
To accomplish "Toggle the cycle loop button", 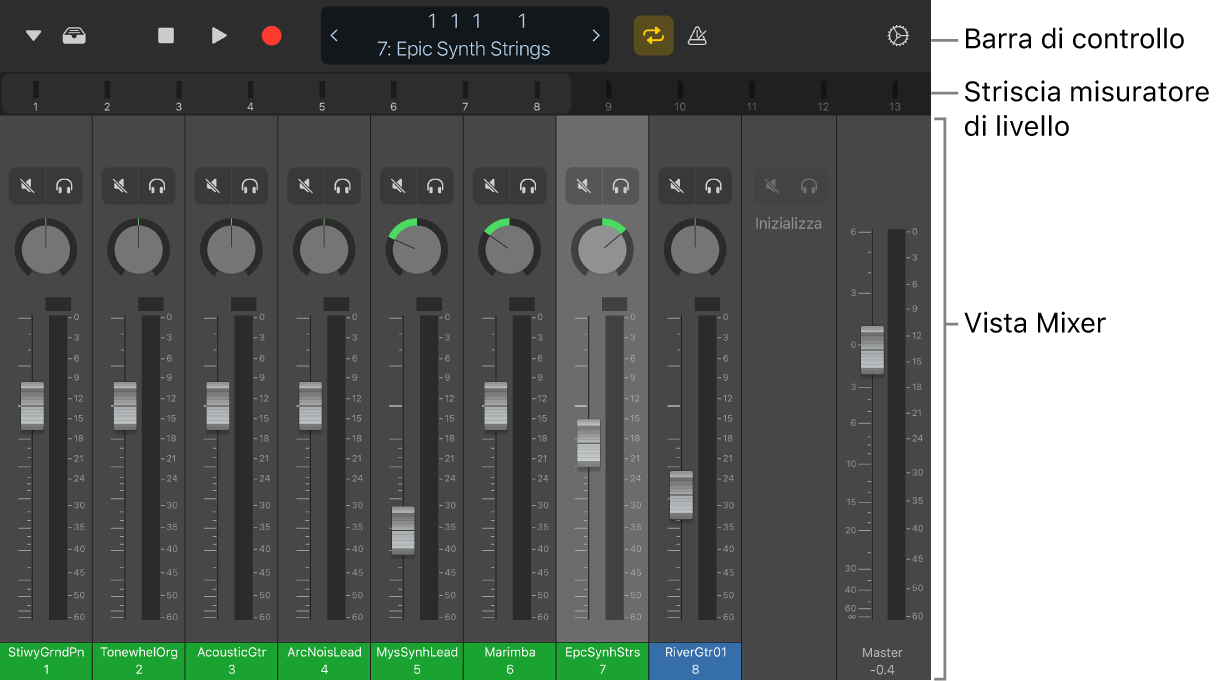I will (x=653, y=35).
